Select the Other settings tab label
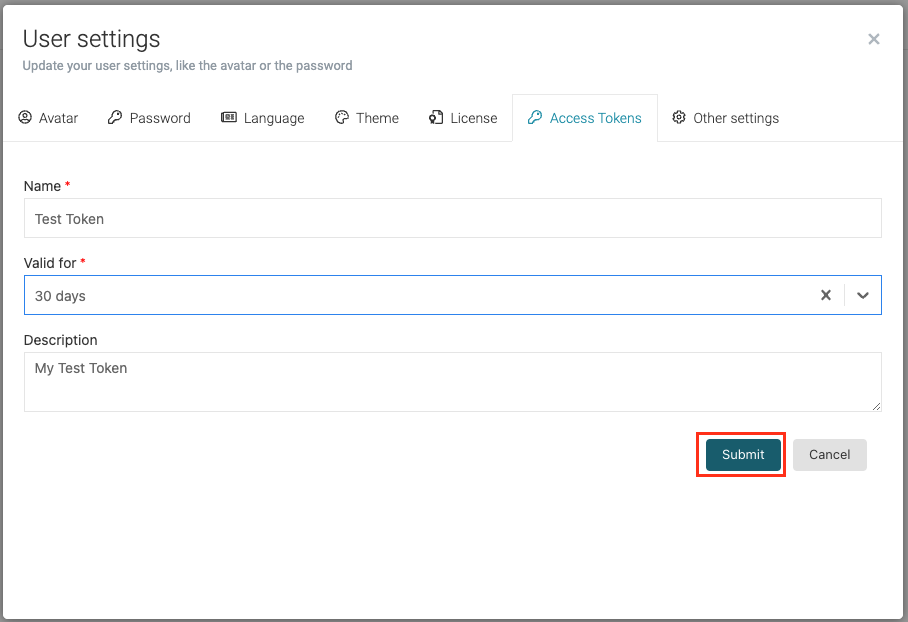The width and height of the screenshot is (908, 622). [x=736, y=118]
